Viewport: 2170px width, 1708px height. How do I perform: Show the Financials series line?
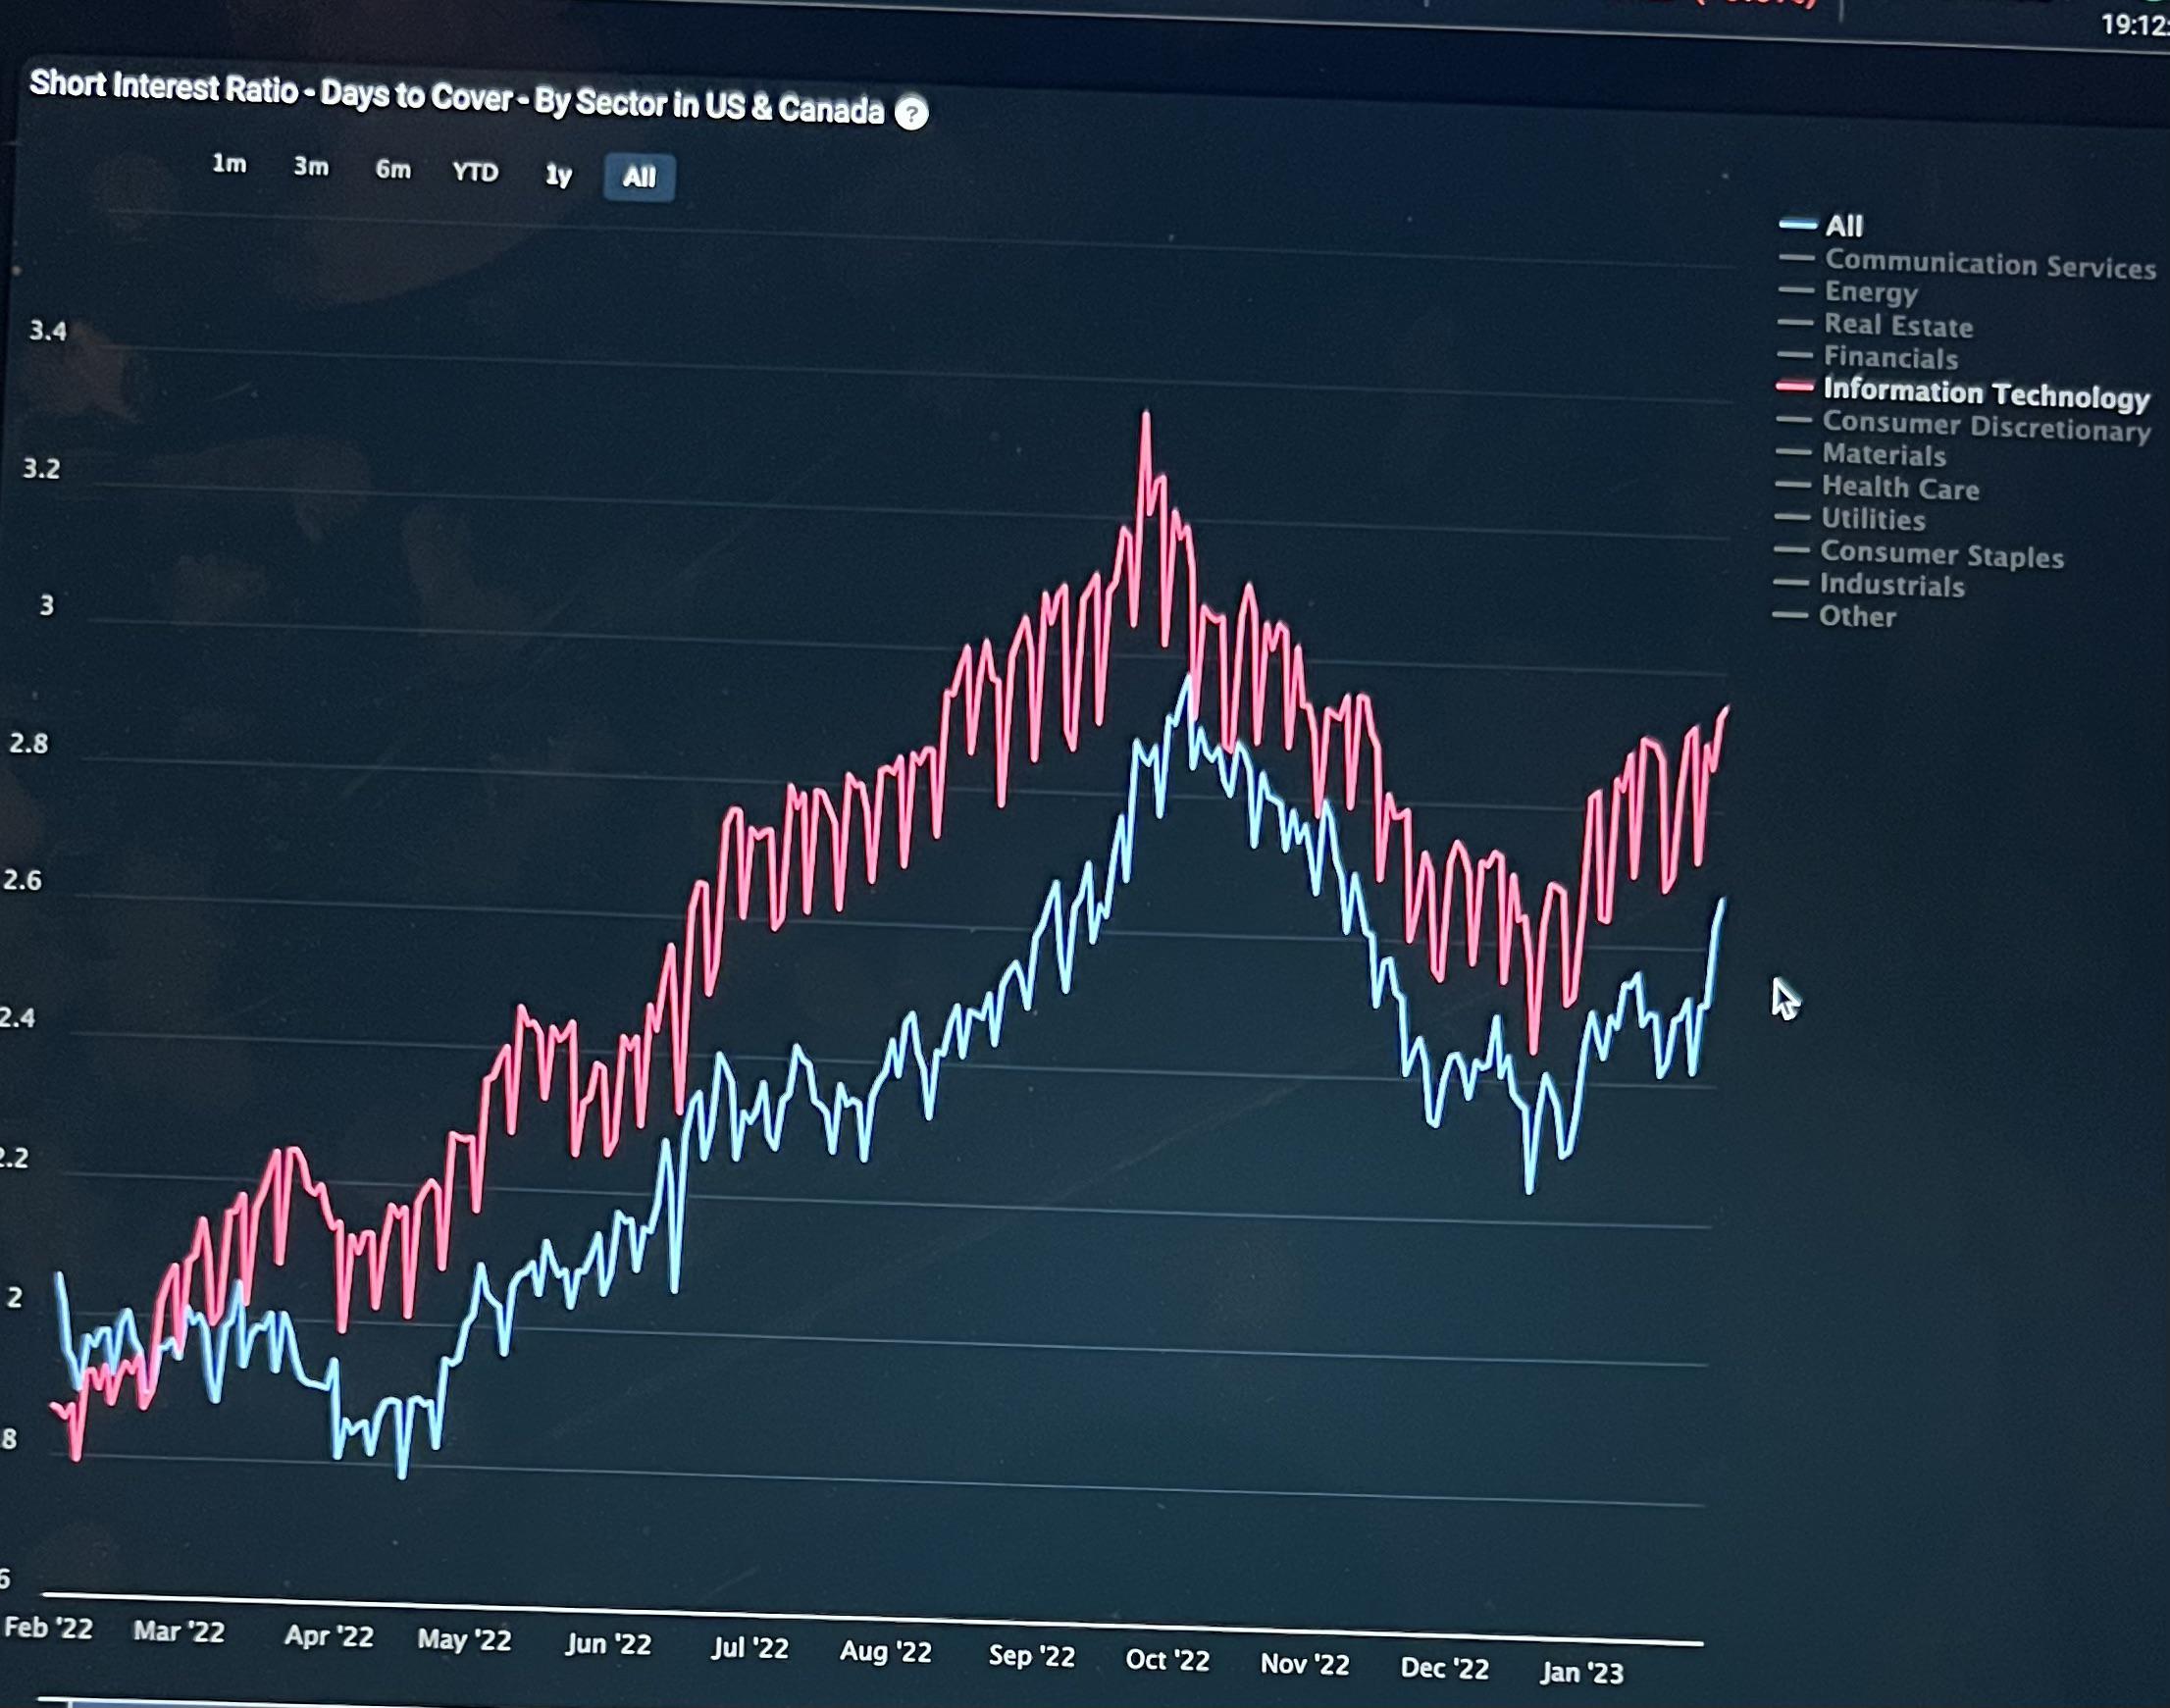(1890, 357)
